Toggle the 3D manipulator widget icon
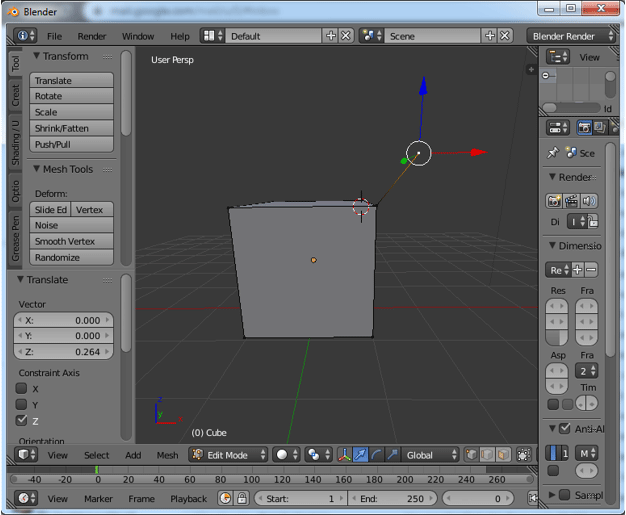 point(345,455)
